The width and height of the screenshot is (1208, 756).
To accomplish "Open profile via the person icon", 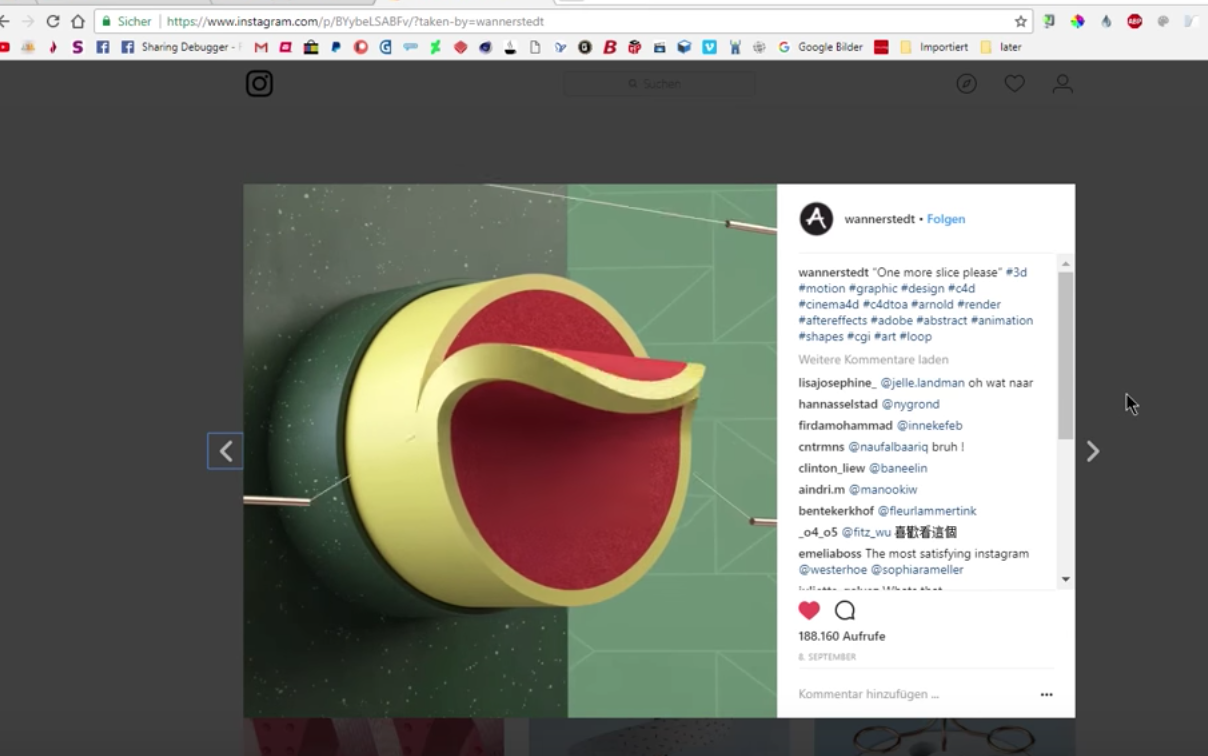I will [1062, 84].
